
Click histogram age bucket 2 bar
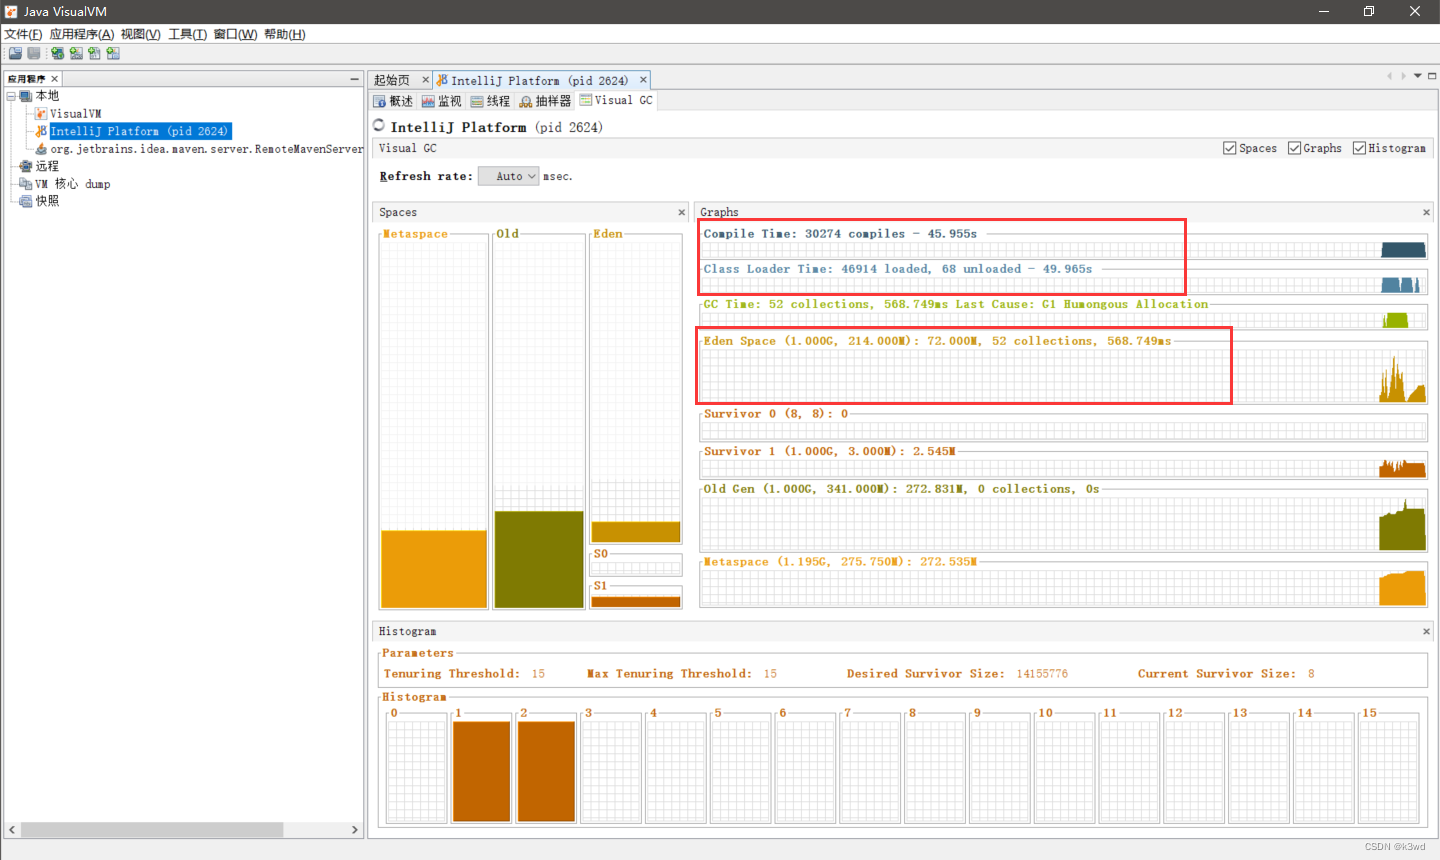[x=546, y=771]
